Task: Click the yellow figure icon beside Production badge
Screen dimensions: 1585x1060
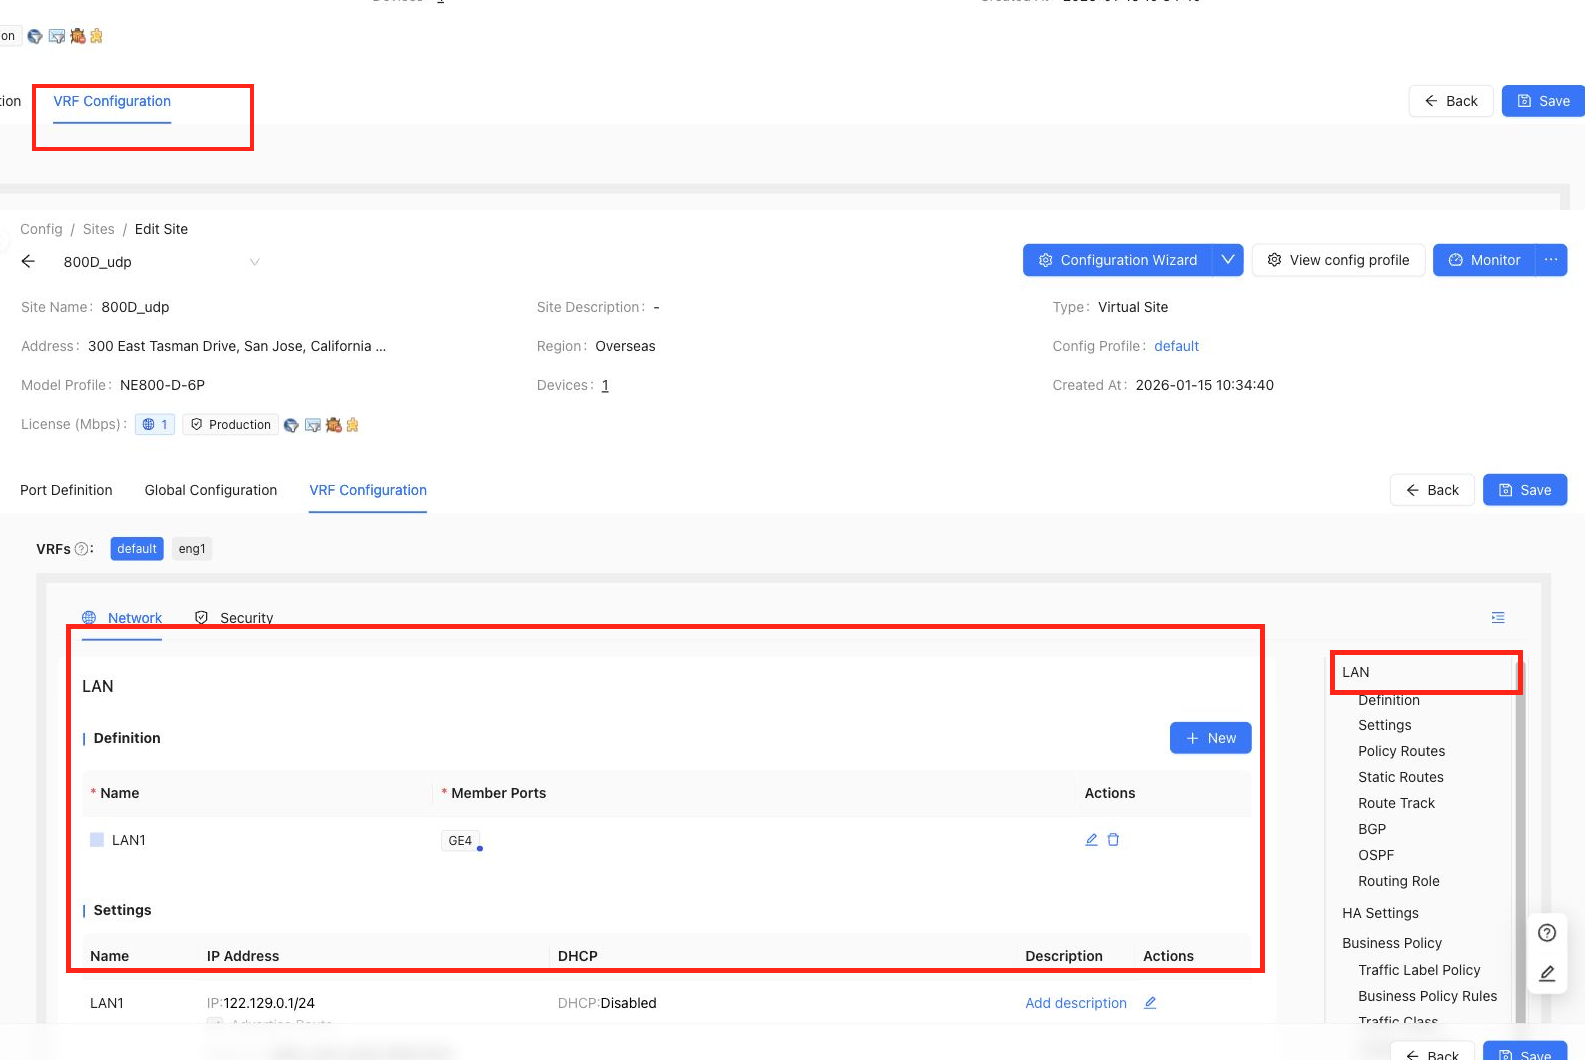Action: point(352,425)
